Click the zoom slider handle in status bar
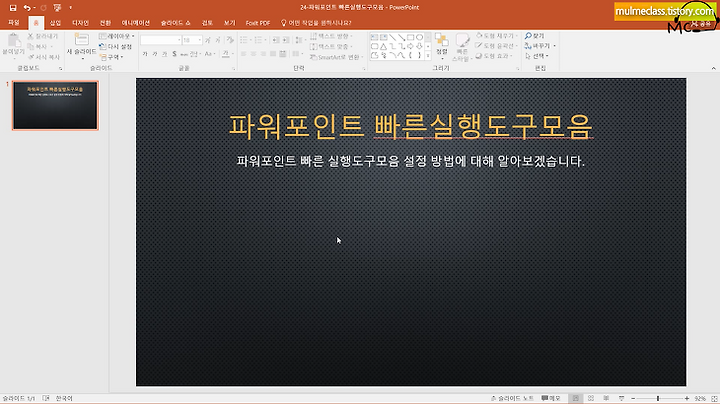Image resolution: width=720 pixels, height=404 pixels. click(x=658, y=398)
